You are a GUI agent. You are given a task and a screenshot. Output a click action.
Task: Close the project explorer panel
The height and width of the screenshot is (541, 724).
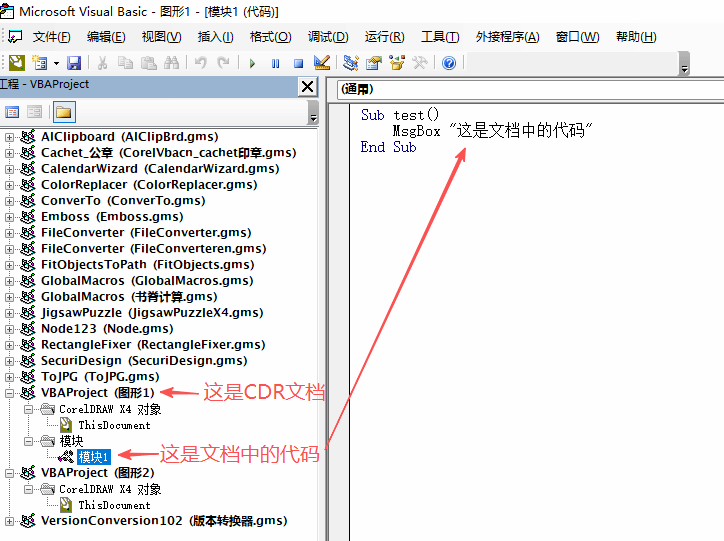308,87
